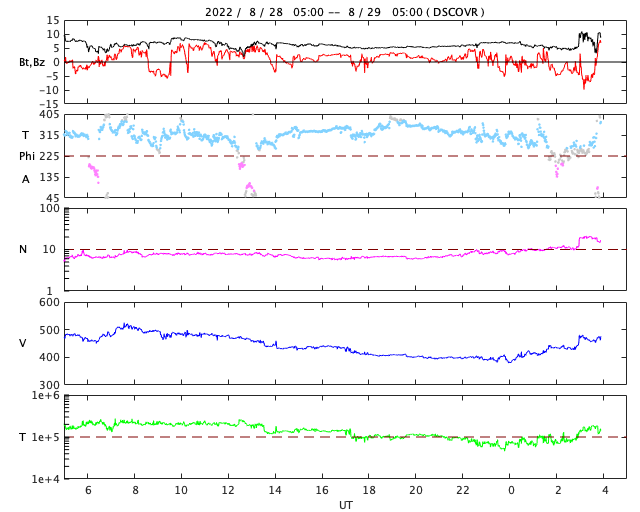
Task: Click the 'T' label of the temperature panel
Action: [x=22, y=437]
